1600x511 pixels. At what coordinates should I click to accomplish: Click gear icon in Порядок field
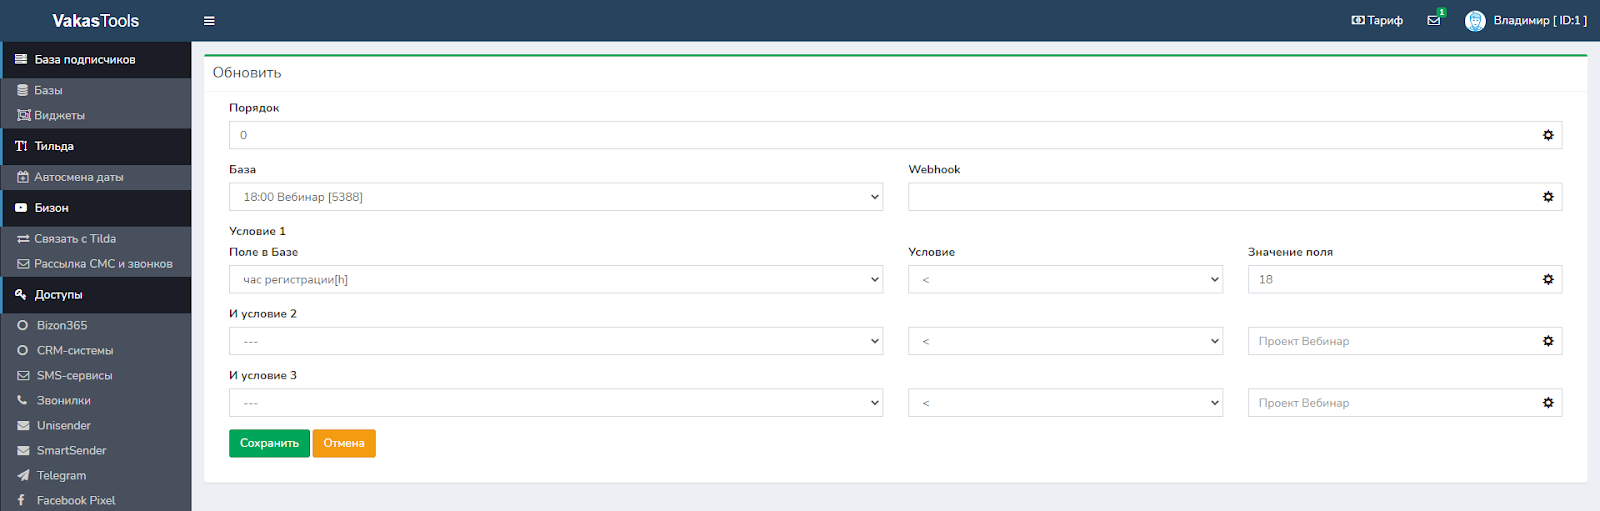point(1548,135)
